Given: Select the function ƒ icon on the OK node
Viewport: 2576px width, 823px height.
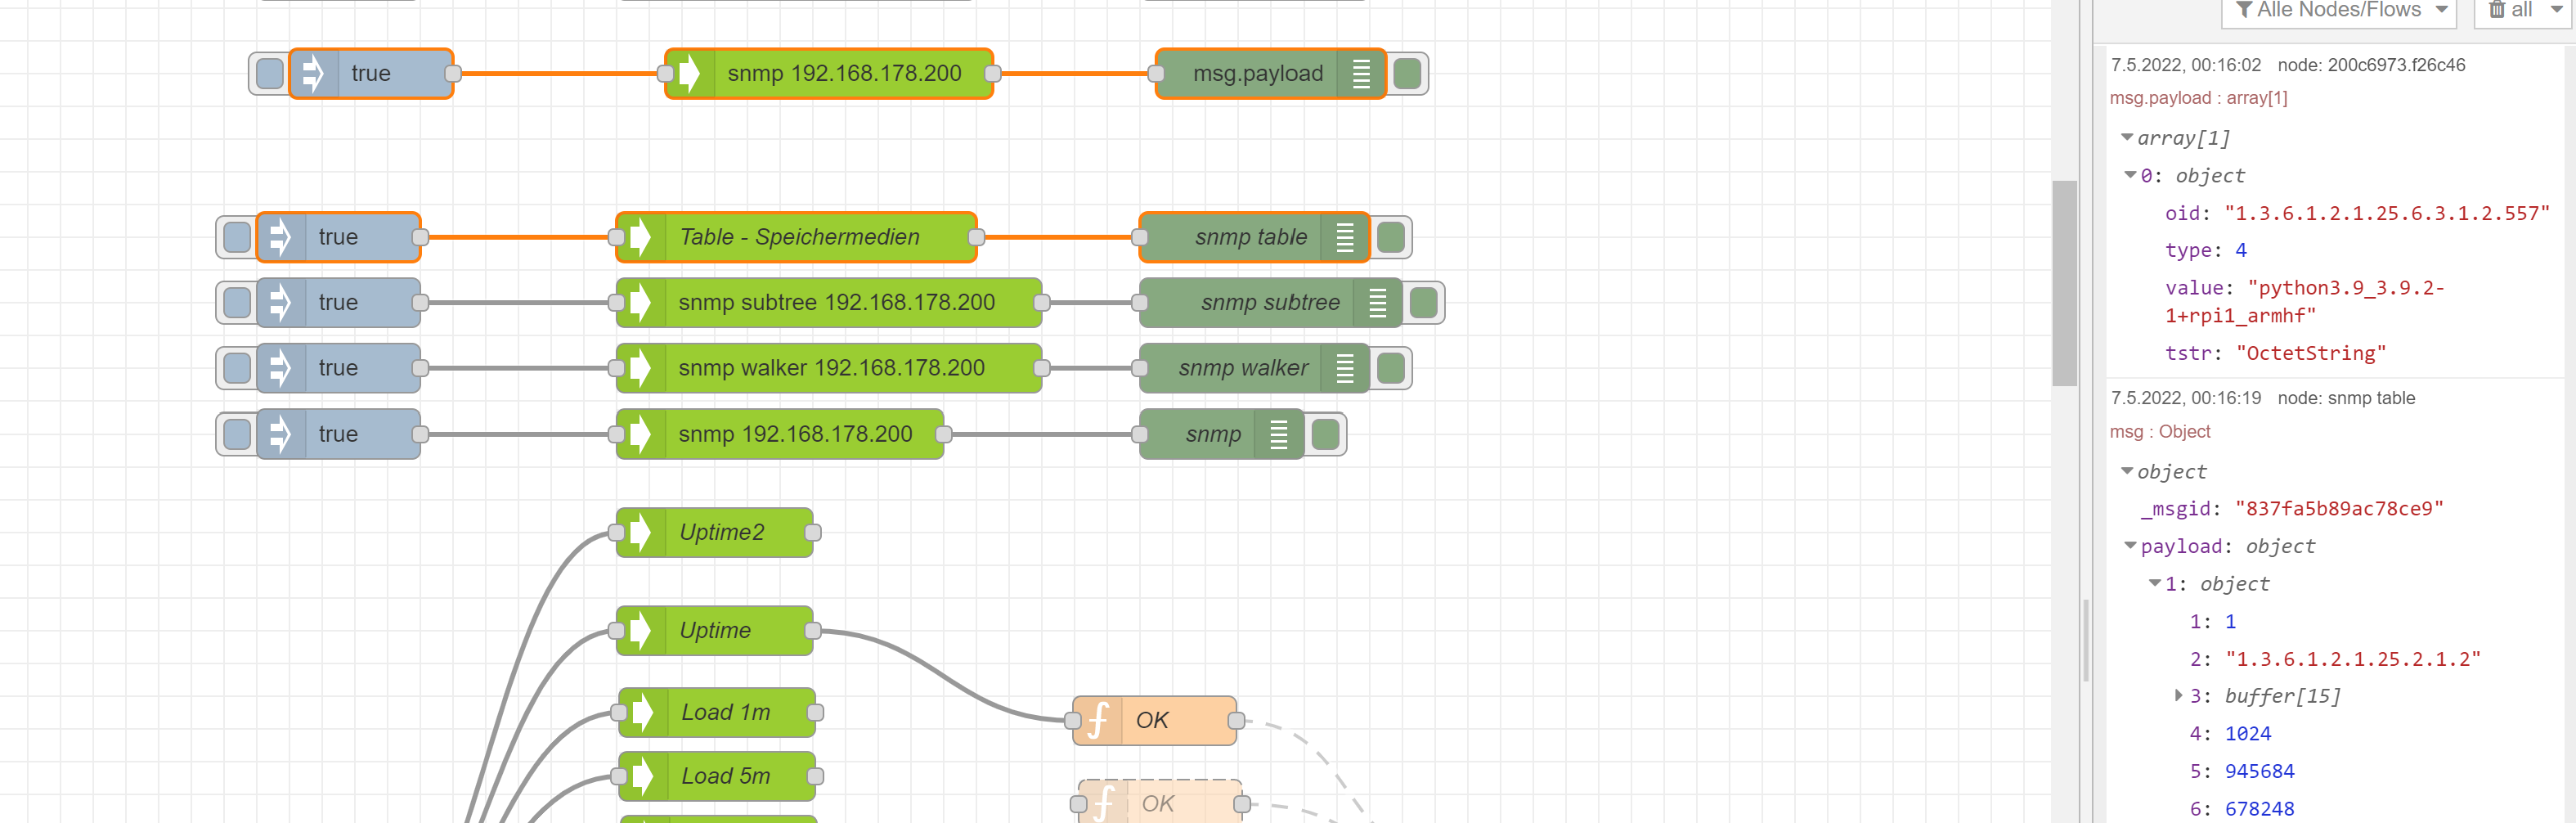Looking at the screenshot, I should click(1098, 719).
